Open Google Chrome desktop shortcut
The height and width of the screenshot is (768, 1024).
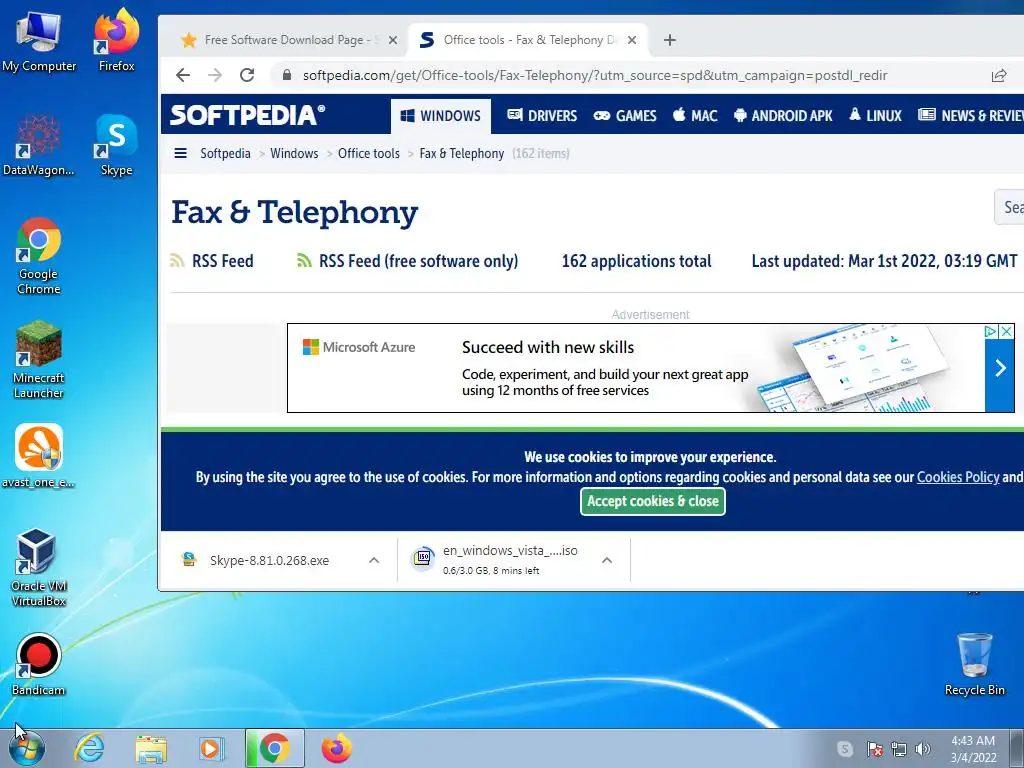pyautogui.click(x=39, y=256)
